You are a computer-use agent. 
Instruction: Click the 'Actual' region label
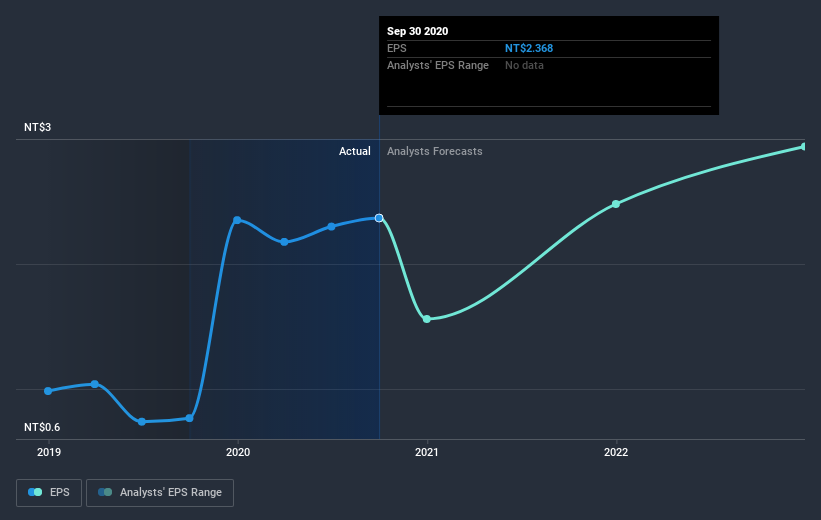[x=354, y=151]
